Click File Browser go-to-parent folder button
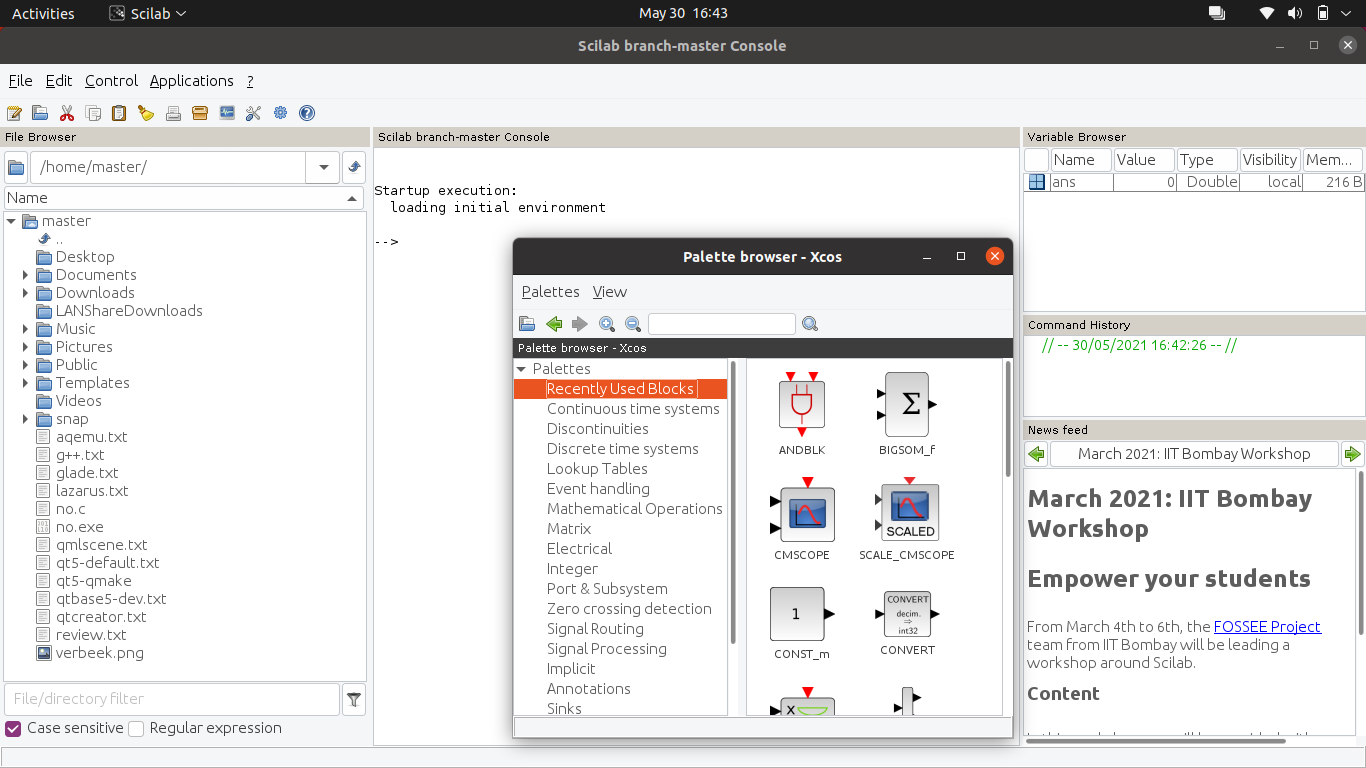1366x768 pixels. click(354, 167)
